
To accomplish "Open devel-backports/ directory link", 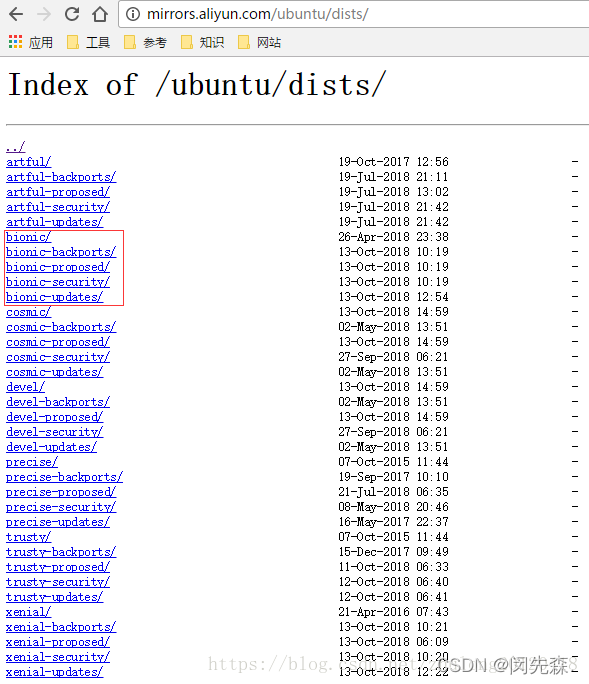I will tap(58, 402).
